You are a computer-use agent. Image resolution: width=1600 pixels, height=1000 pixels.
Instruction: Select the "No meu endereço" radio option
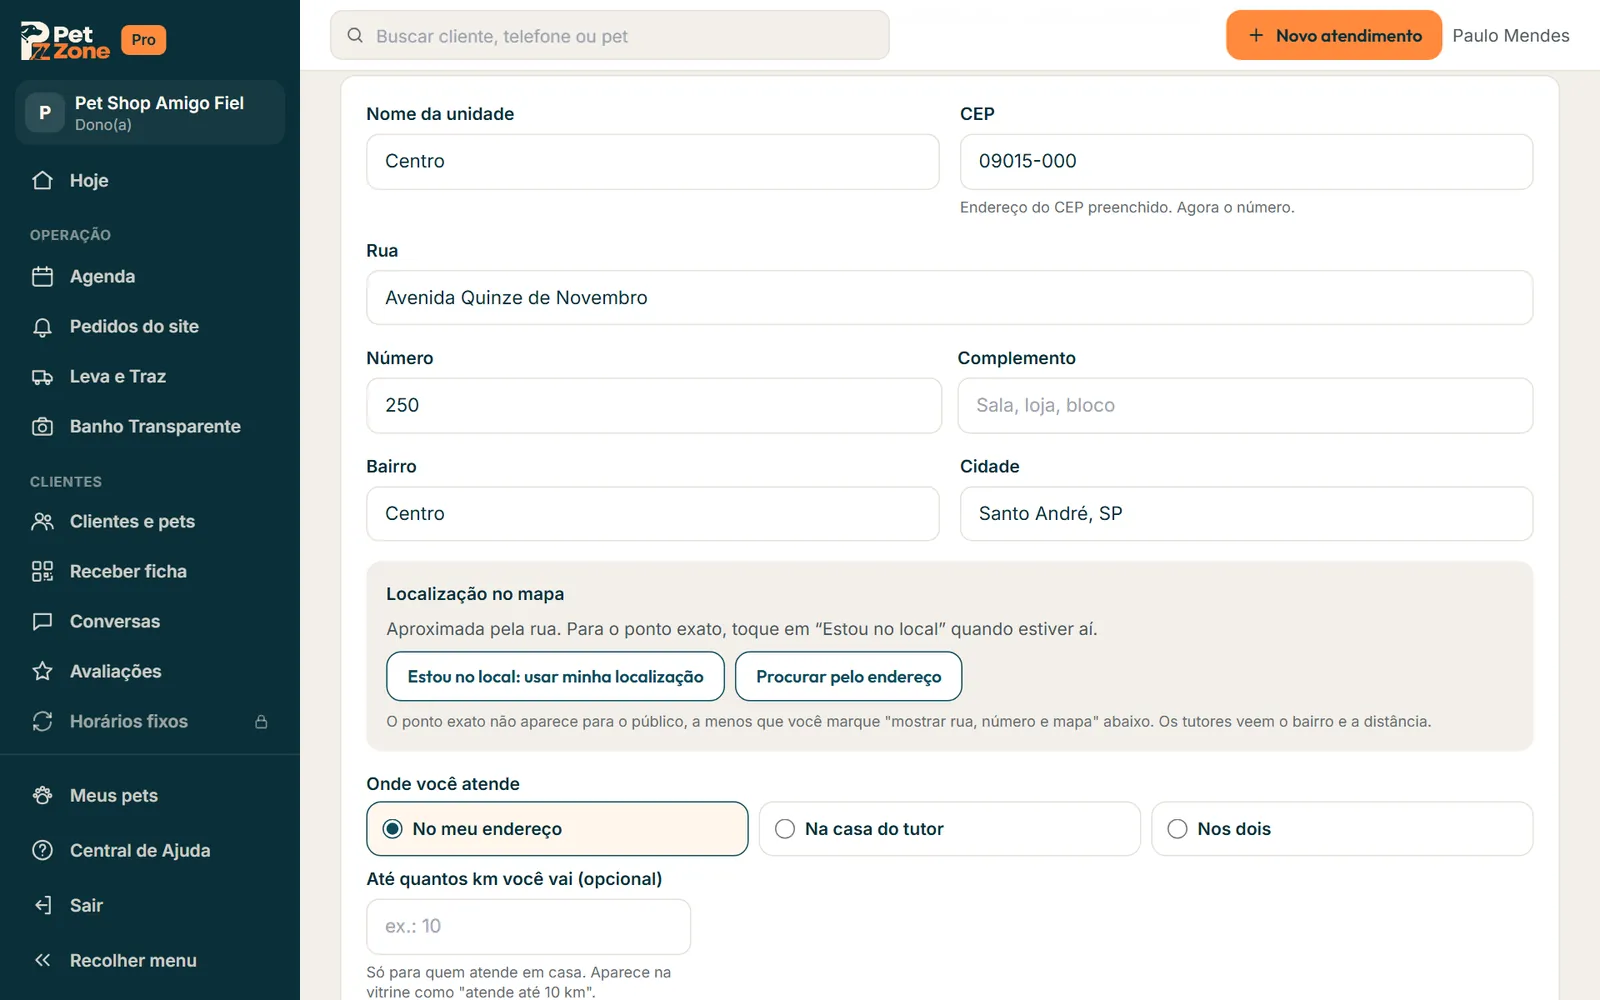point(557,829)
